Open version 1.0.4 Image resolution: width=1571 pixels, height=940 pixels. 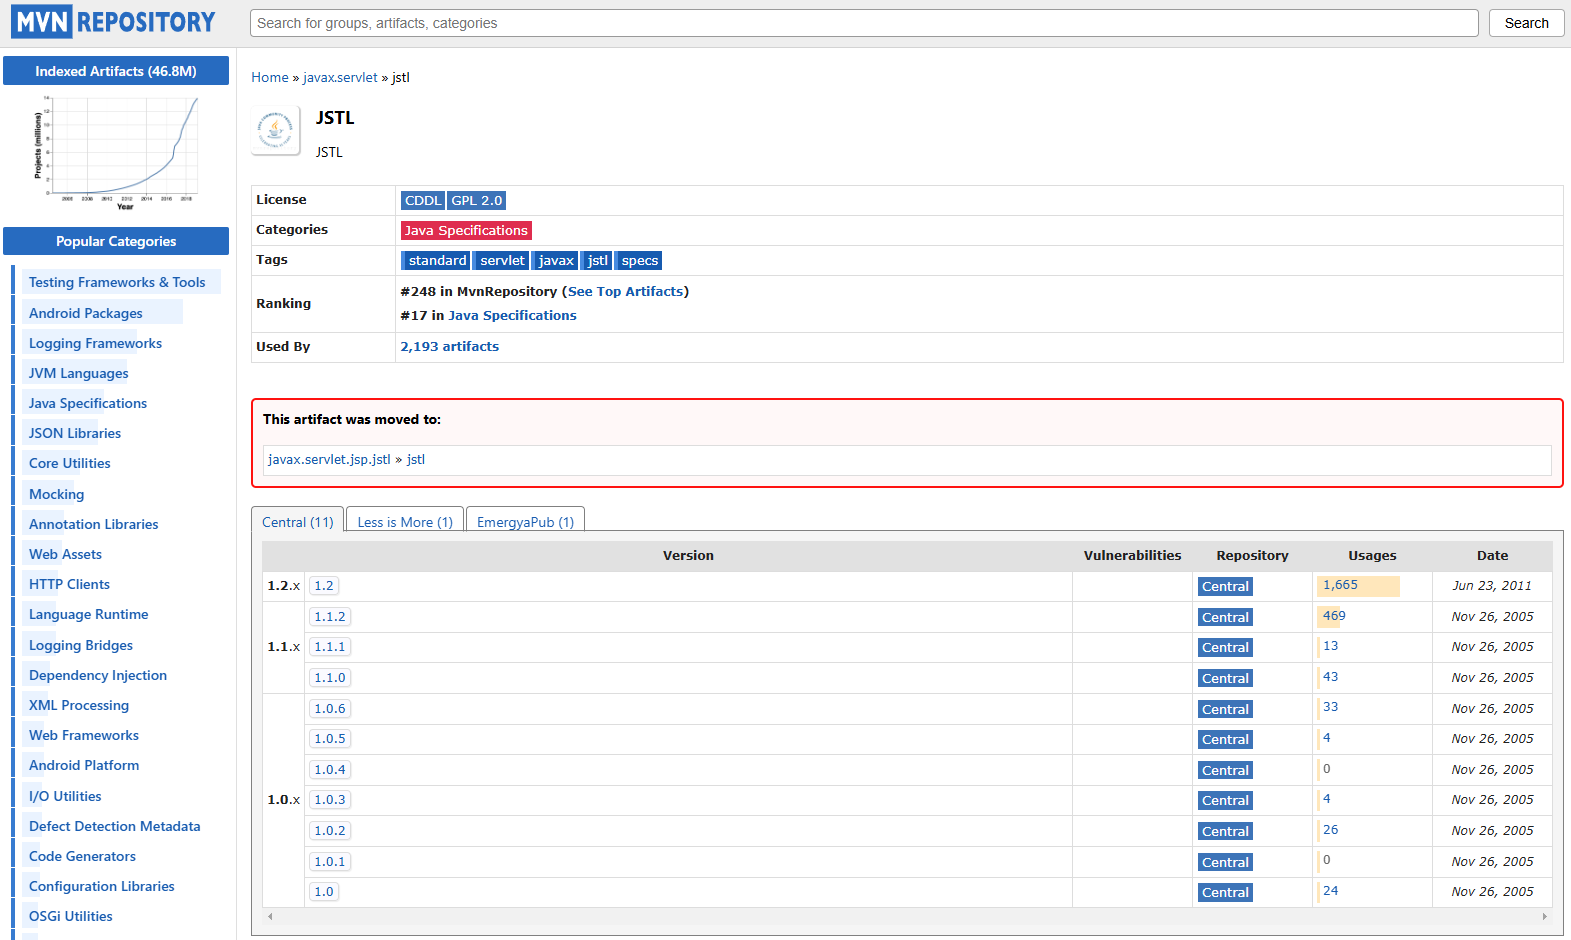click(330, 770)
